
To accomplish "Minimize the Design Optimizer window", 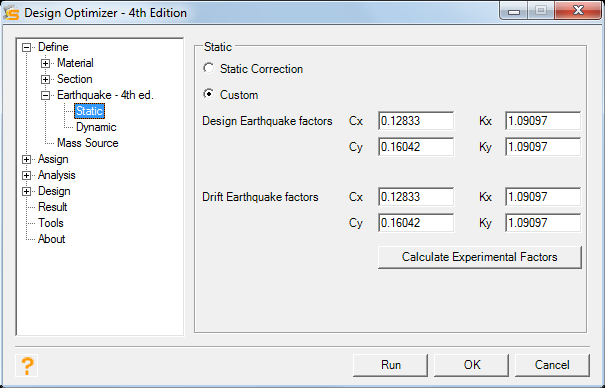I will [x=513, y=11].
